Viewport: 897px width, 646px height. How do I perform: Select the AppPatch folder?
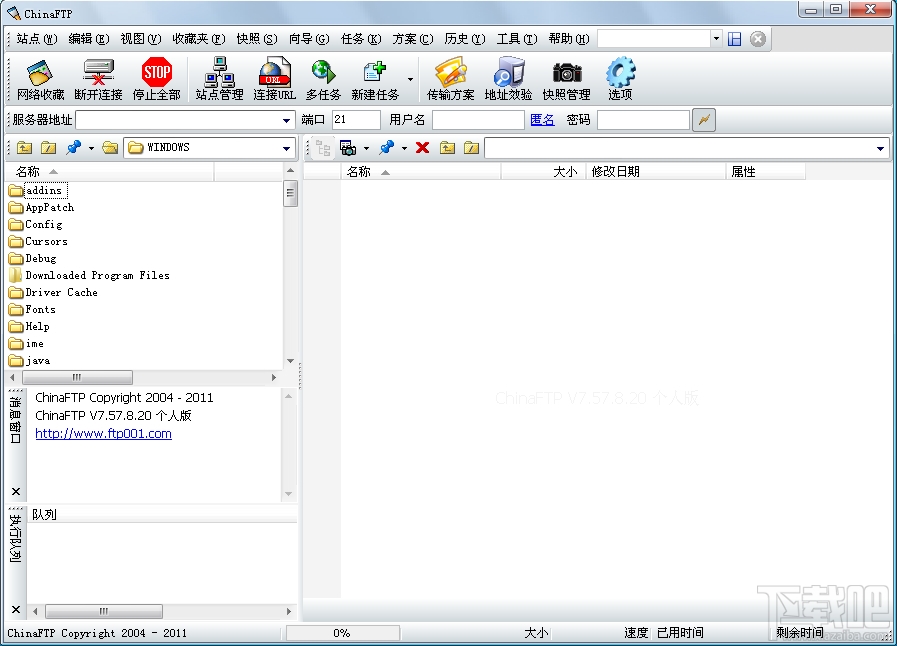point(42,207)
